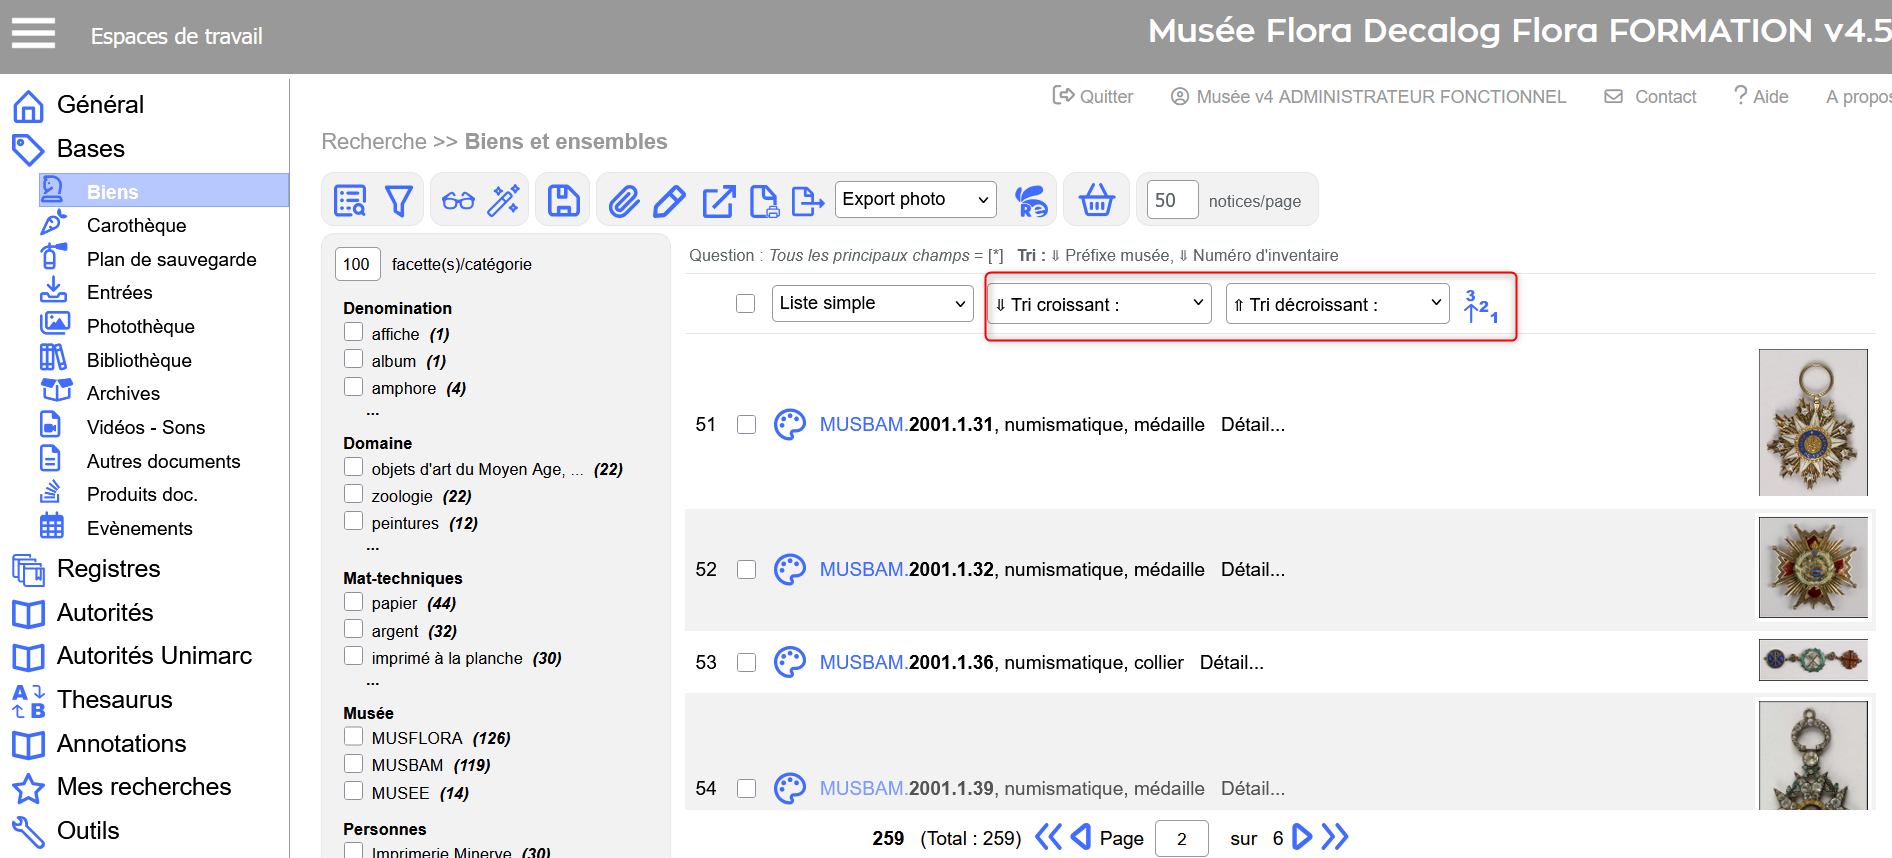This screenshot has height=858, width=1892.
Task: Click the pencil edit icon
Action: tap(669, 201)
